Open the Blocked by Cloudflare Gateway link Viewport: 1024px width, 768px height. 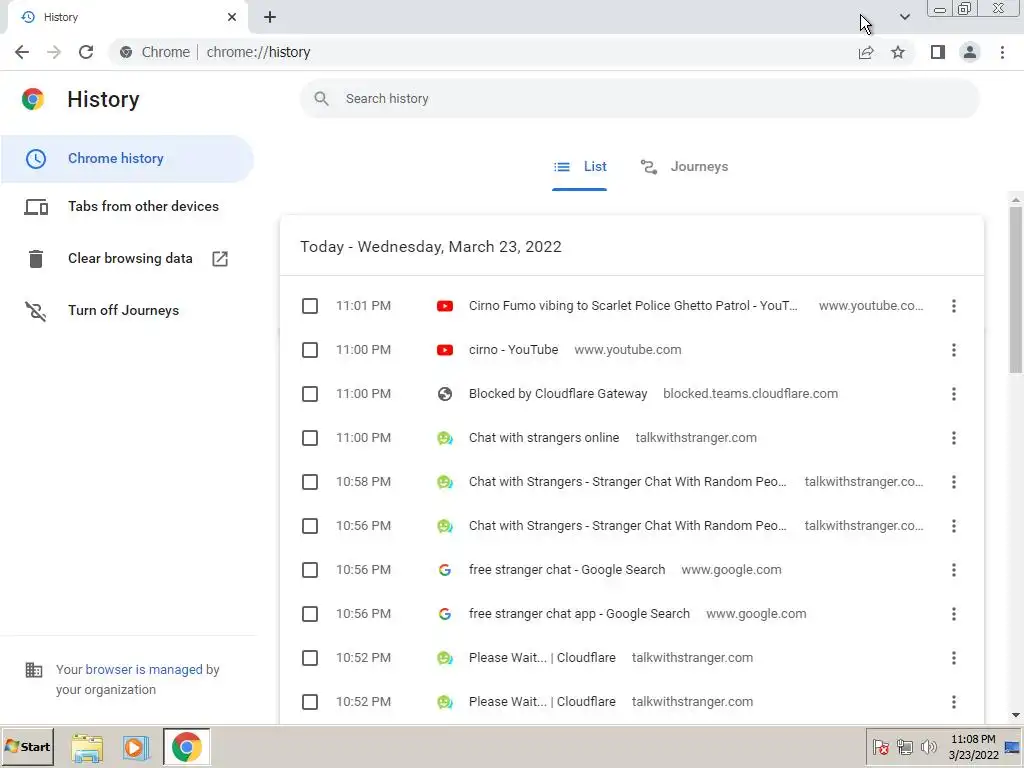point(558,394)
